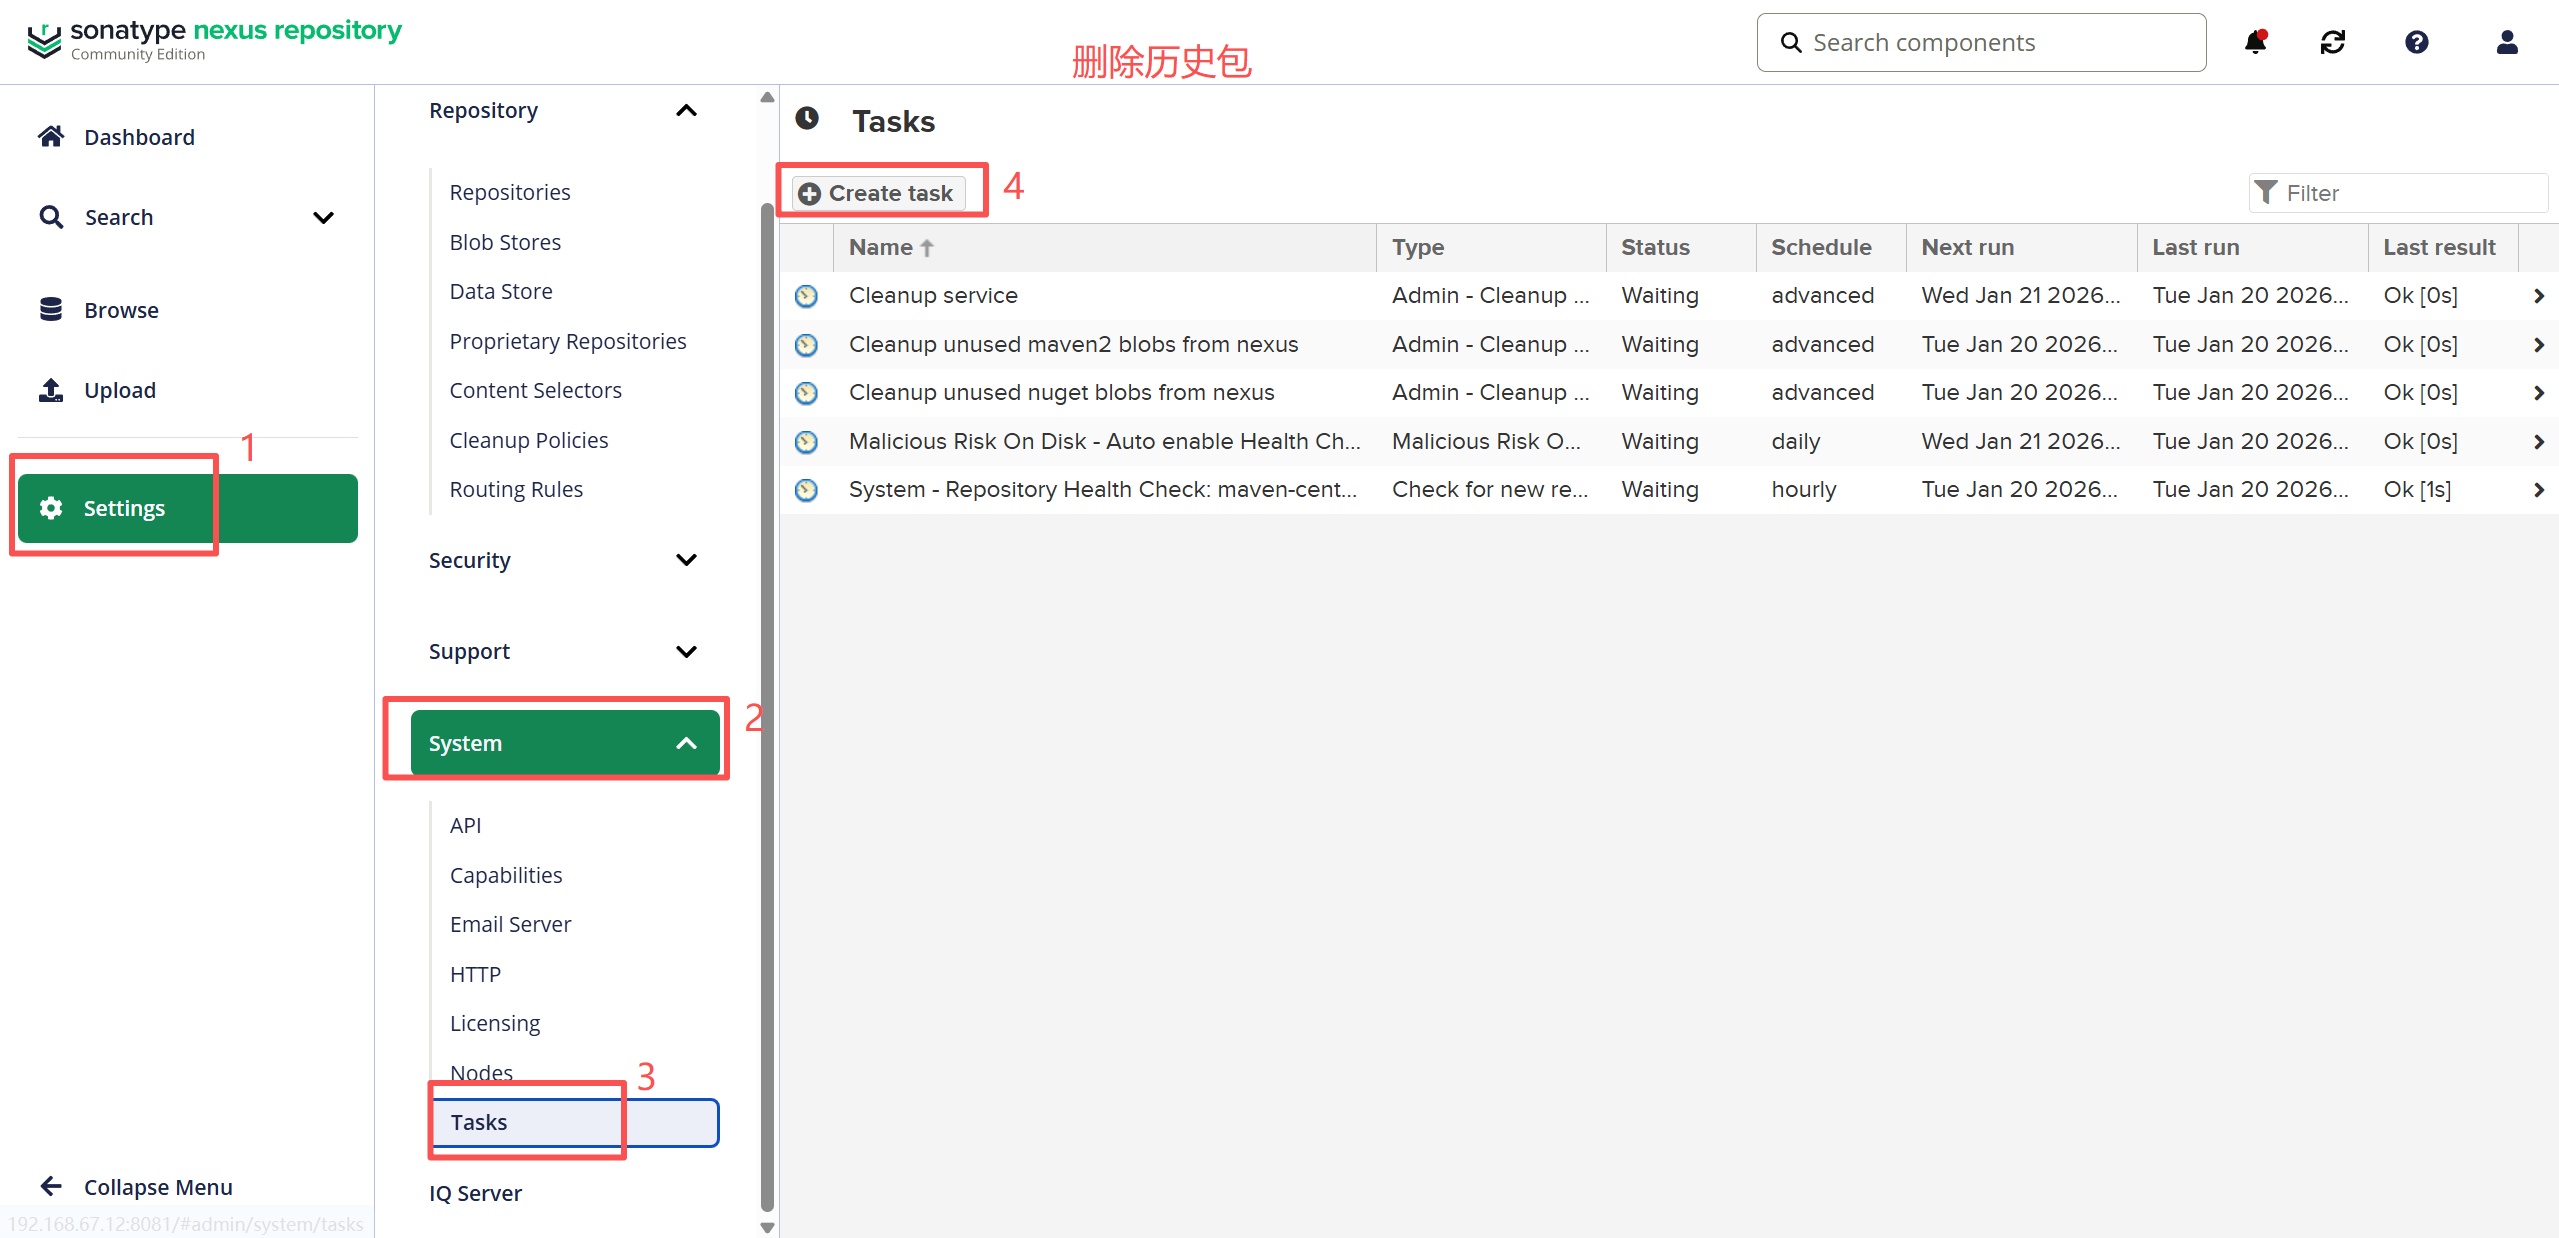Click the Create task button
2559x1238 pixels.
878,193
